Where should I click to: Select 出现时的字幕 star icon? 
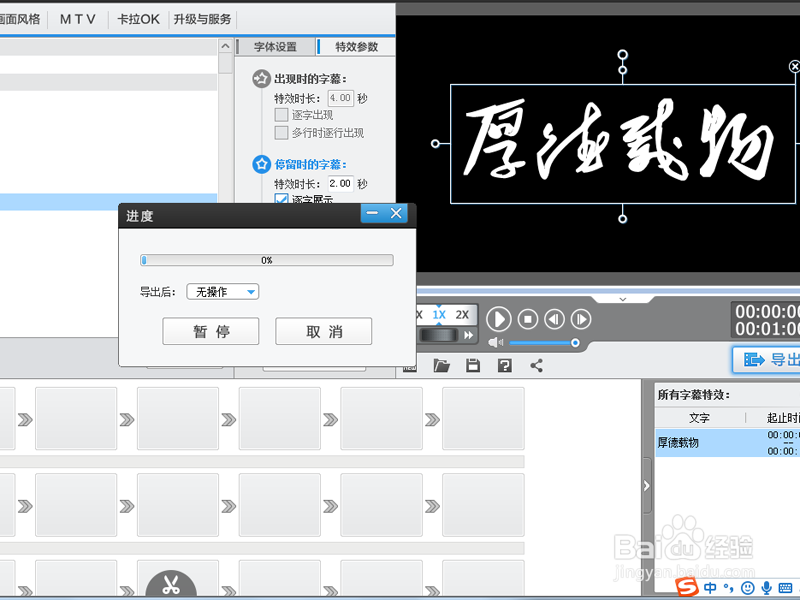(261, 79)
